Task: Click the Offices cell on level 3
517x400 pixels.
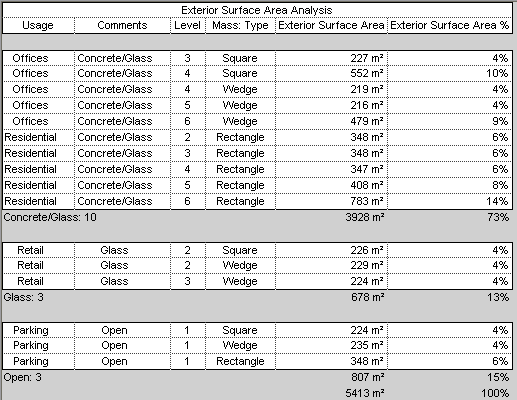Action: point(30,58)
